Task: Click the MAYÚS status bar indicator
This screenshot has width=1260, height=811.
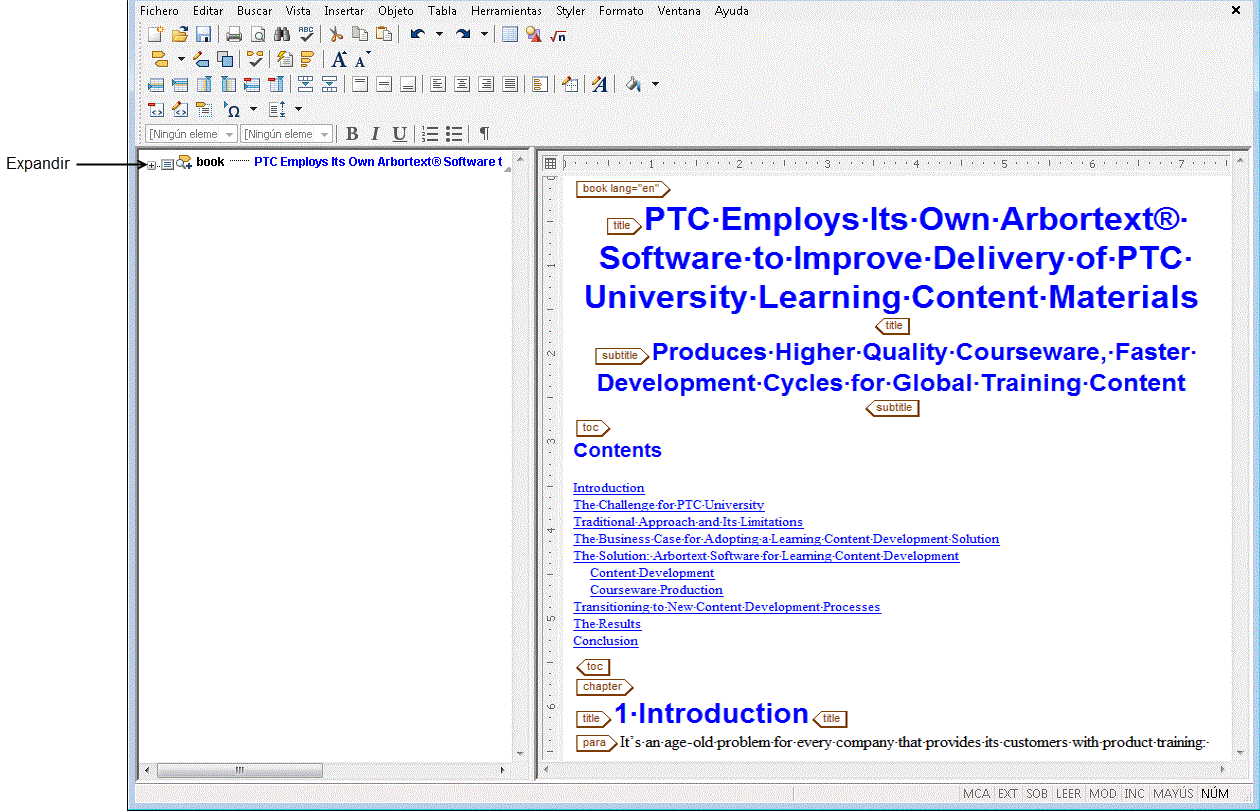Action: pos(1173,793)
